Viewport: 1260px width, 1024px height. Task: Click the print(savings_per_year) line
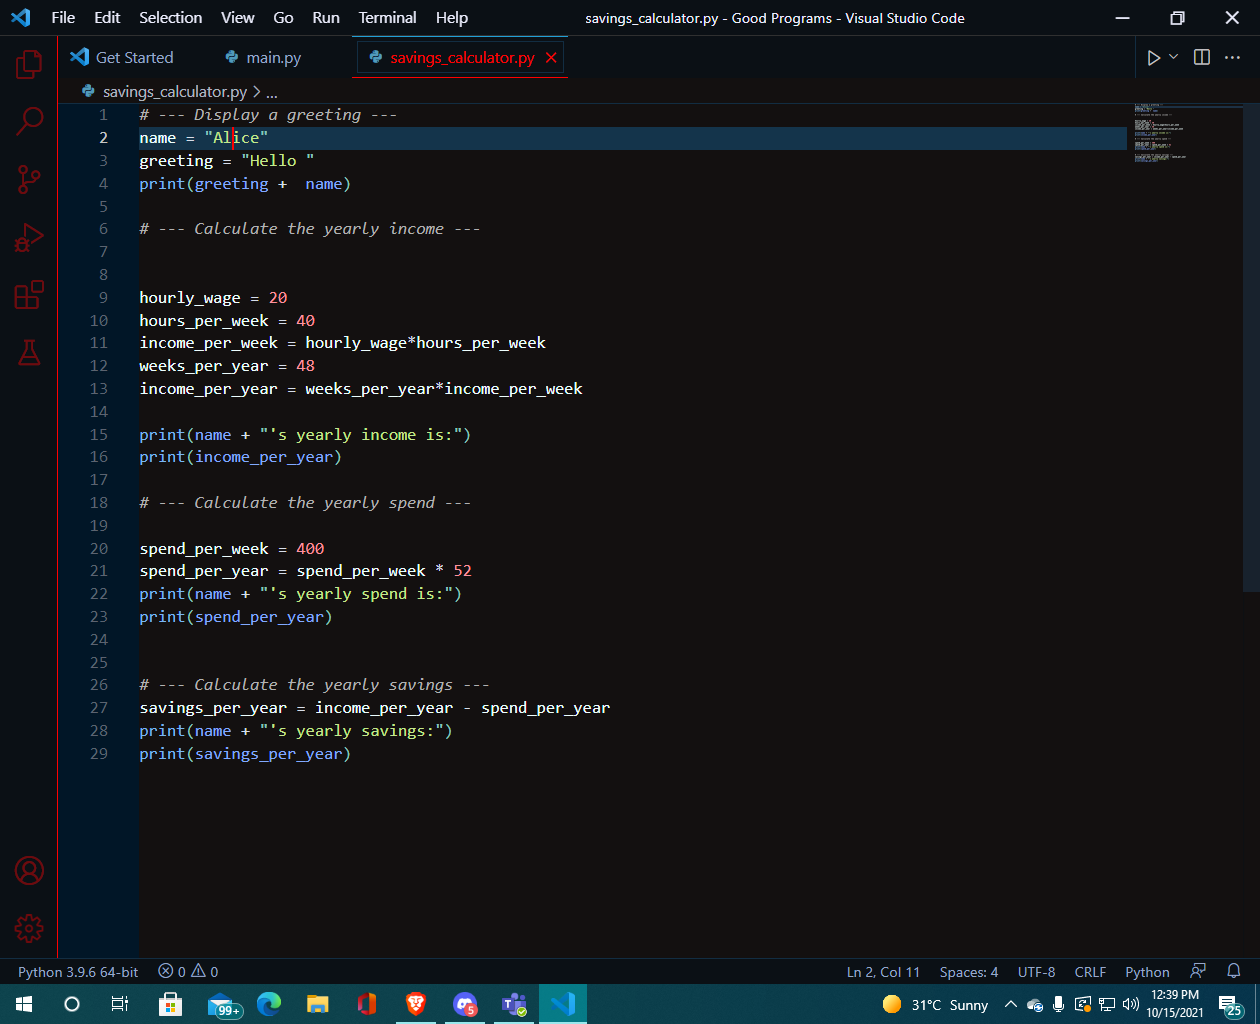[245, 754]
